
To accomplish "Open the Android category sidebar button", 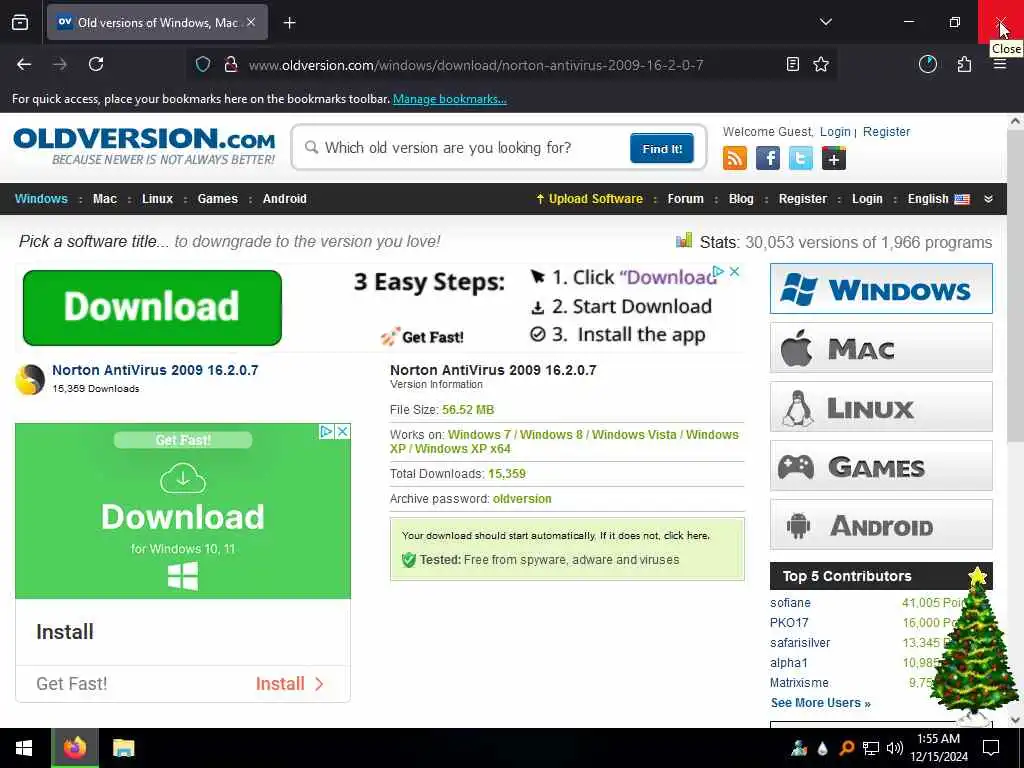I will pyautogui.click(x=881, y=524).
